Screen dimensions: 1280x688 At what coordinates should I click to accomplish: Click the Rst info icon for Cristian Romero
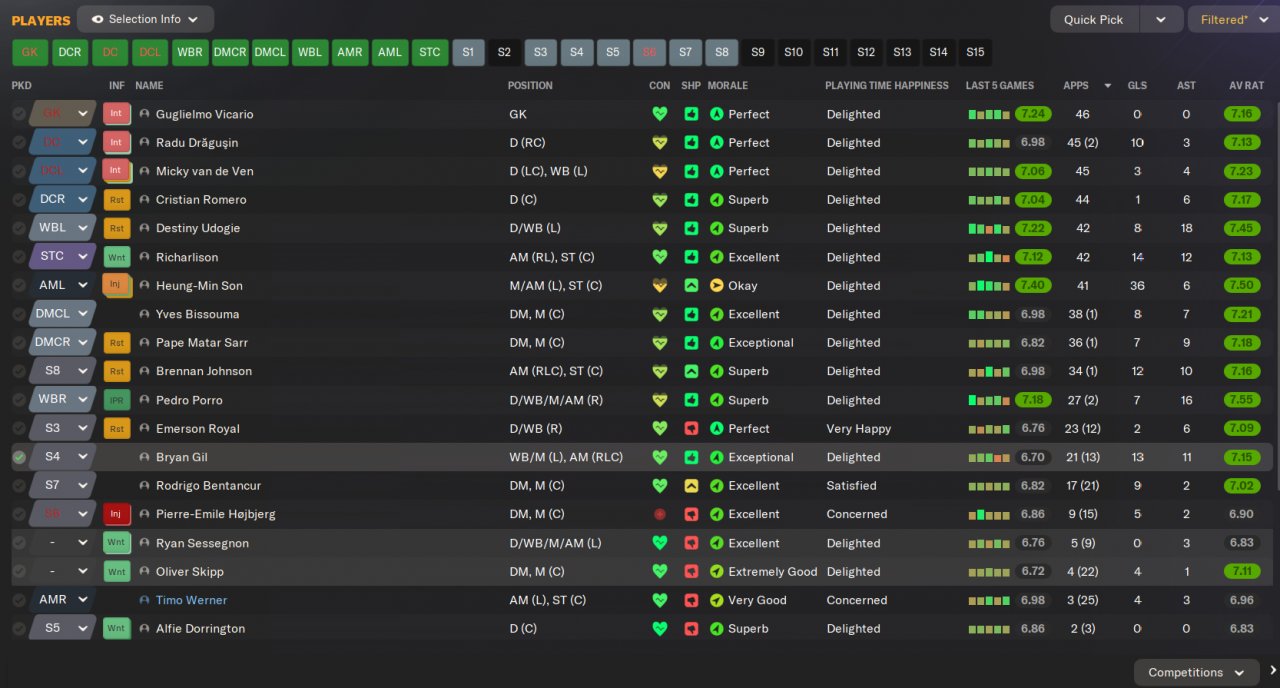click(116, 200)
